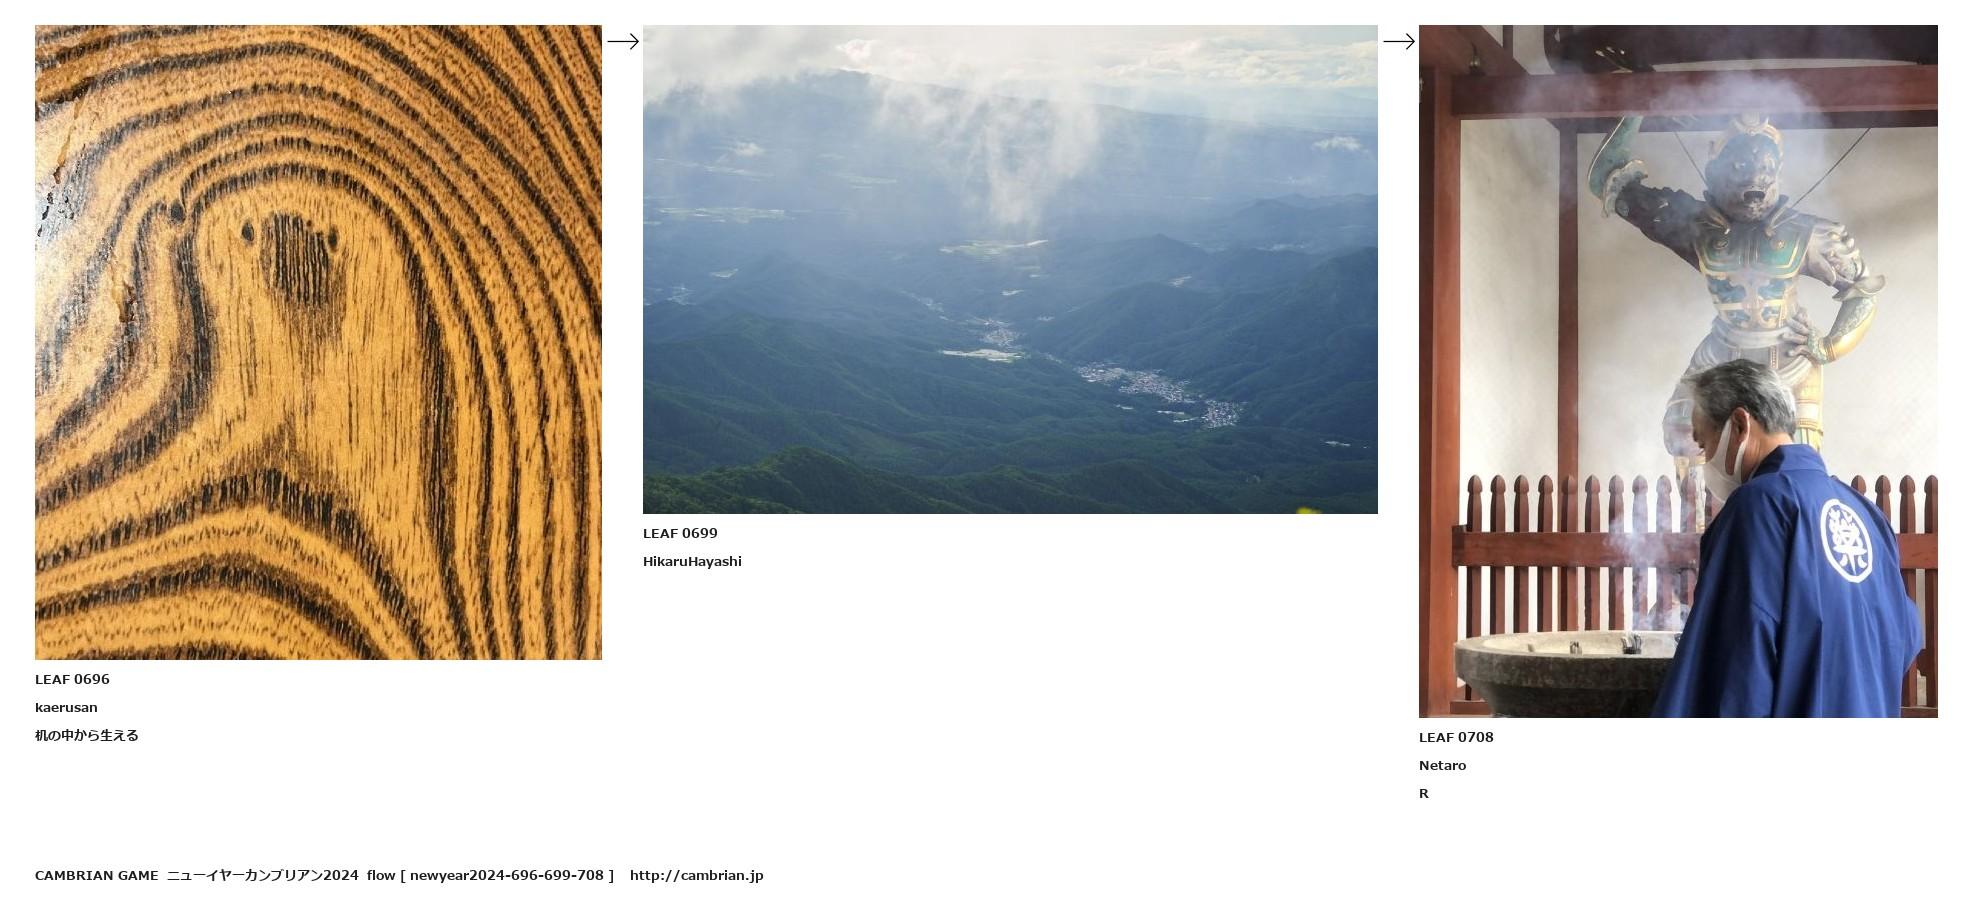The image size is (1973, 900).
Task: Click the town in the valley photo
Action: point(1160,392)
